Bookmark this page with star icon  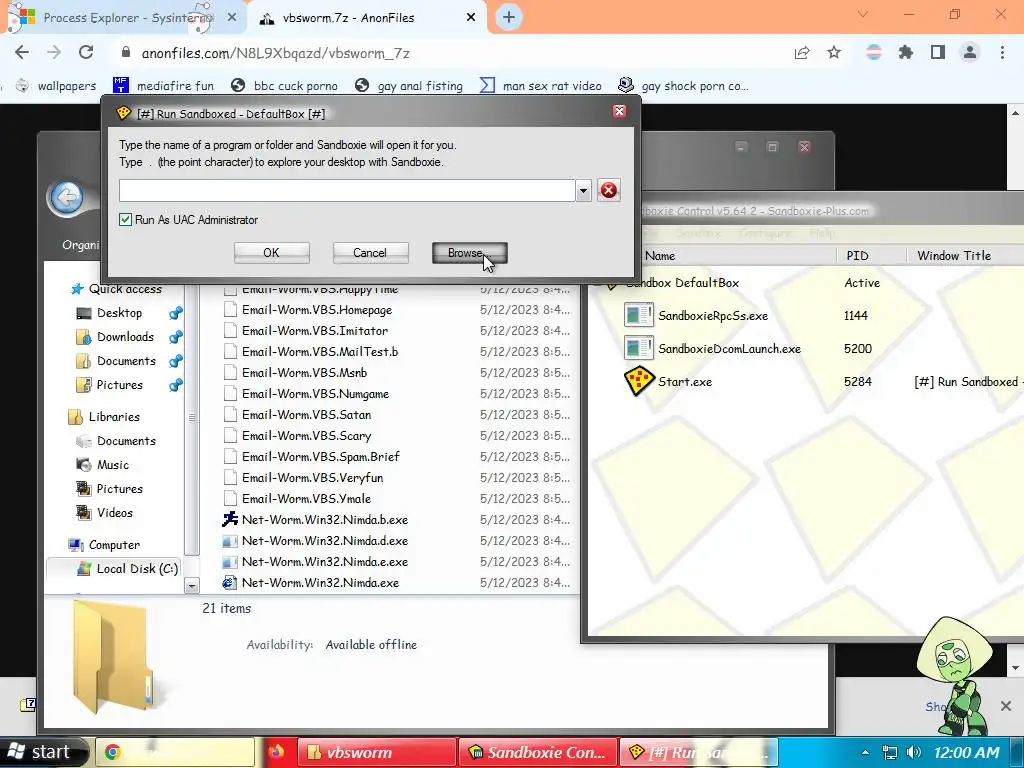click(834, 53)
